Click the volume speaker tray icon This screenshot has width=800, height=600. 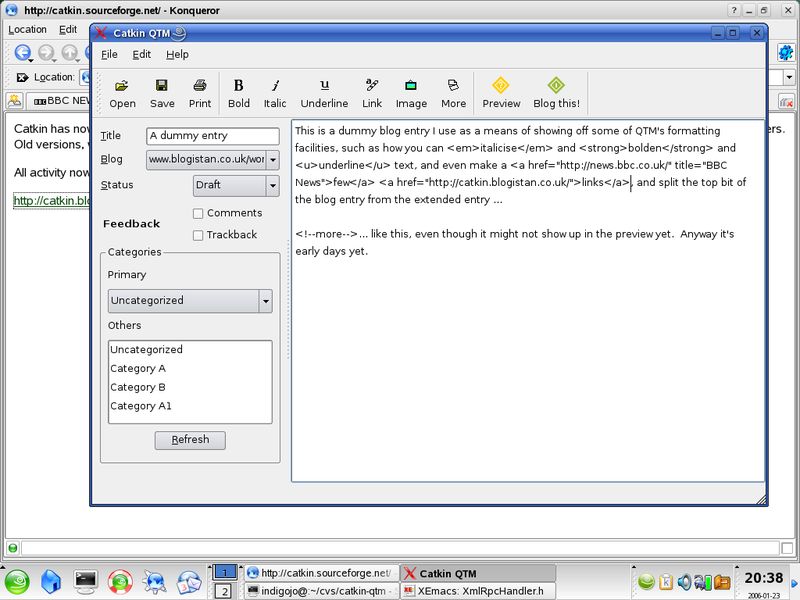[x=685, y=582]
